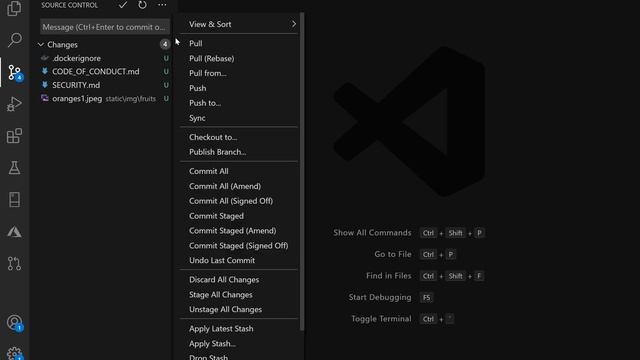Click the Toggle Terminal text
This screenshot has height=360, width=640.
381,319
